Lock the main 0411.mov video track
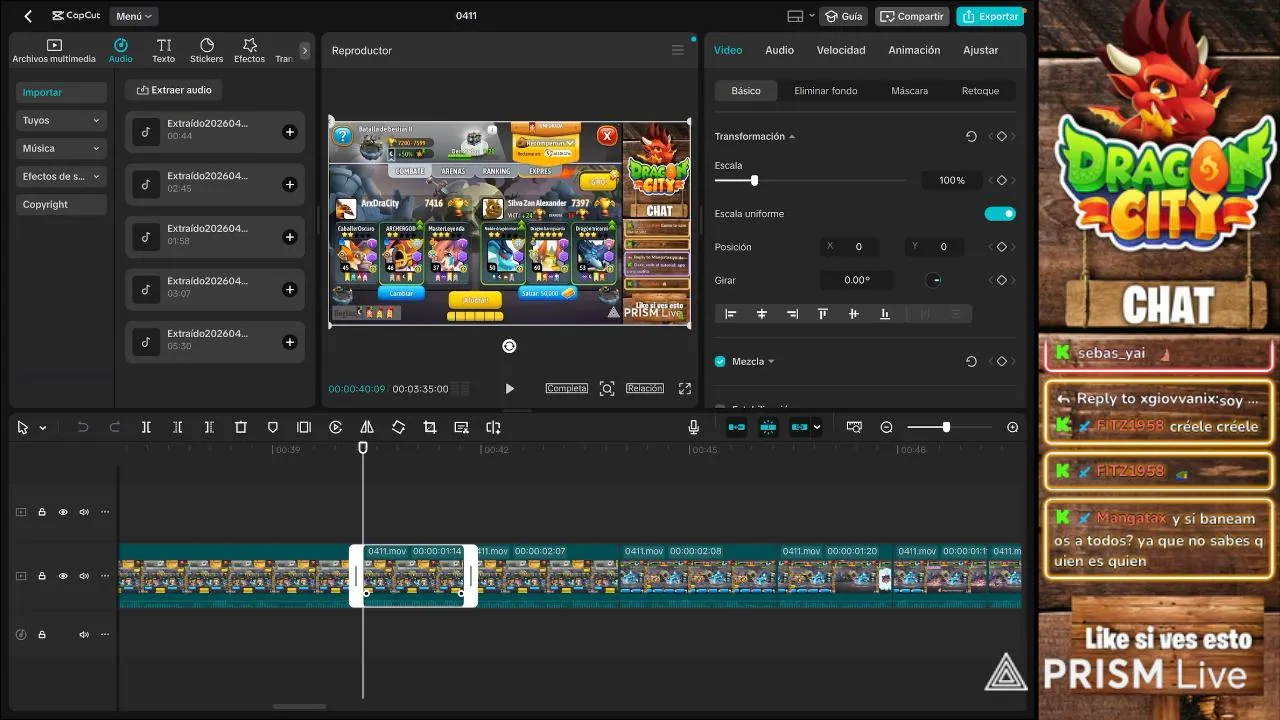1280x720 pixels. click(x=42, y=576)
